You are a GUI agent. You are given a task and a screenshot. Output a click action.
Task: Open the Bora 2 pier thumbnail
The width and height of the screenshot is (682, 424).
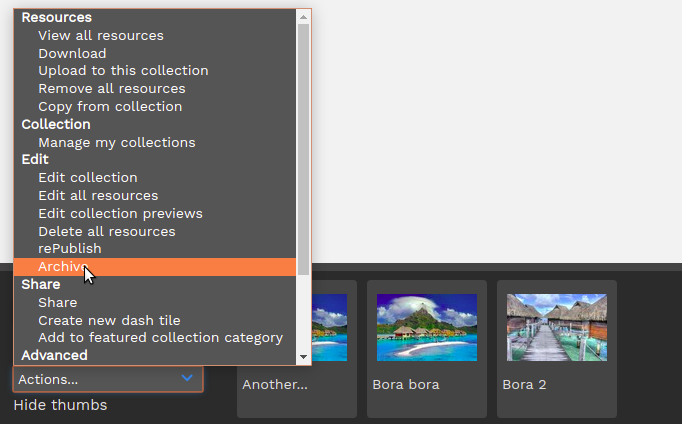tap(557, 327)
